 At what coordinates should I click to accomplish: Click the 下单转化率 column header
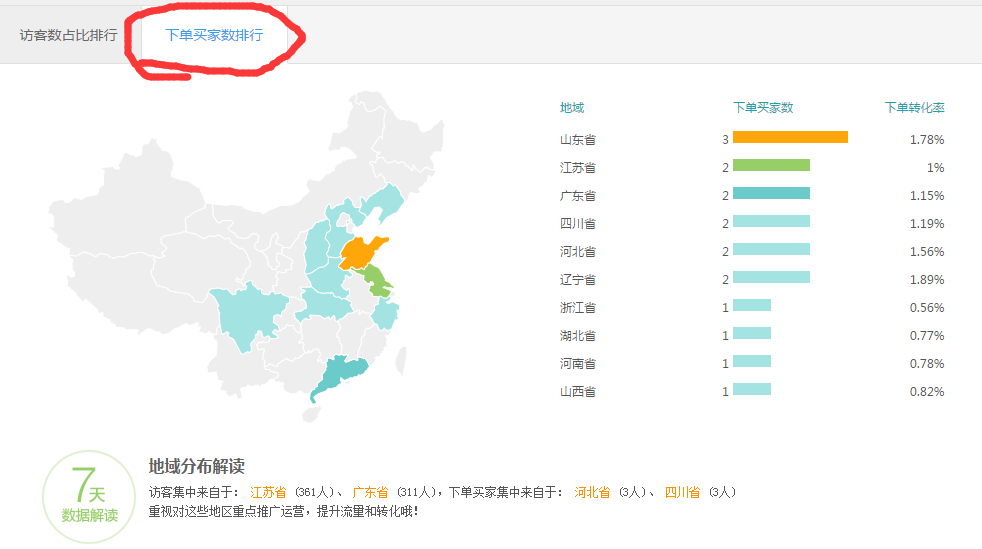914,108
